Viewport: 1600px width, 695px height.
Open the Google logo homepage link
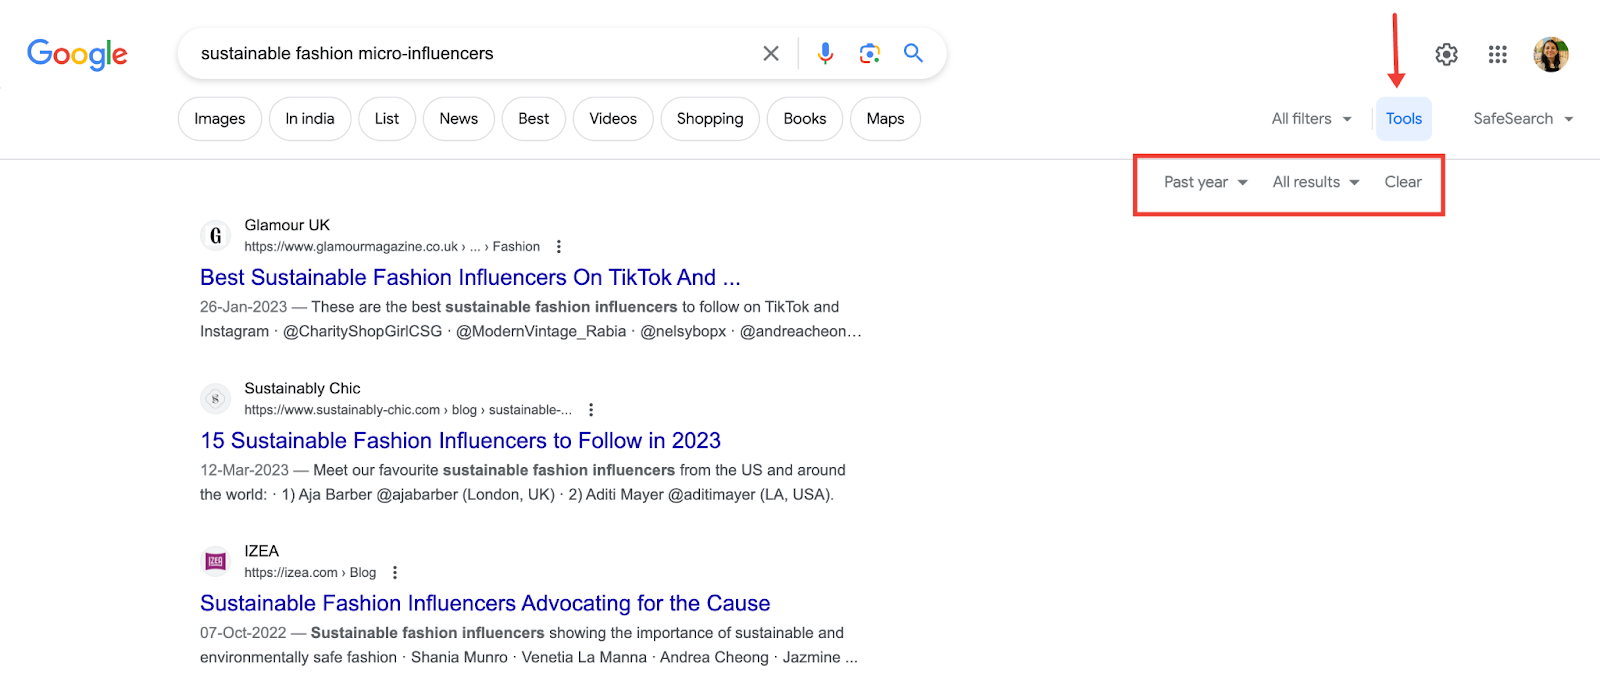(77, 54)
